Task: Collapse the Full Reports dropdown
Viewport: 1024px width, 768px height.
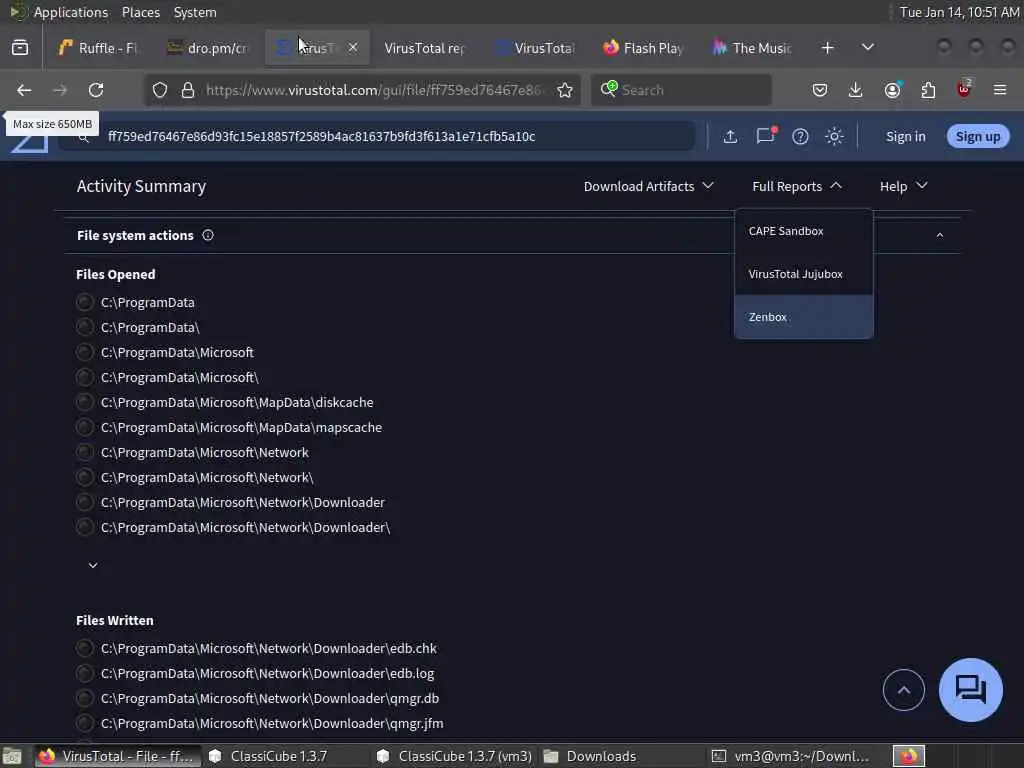Action: pos(797,186)
